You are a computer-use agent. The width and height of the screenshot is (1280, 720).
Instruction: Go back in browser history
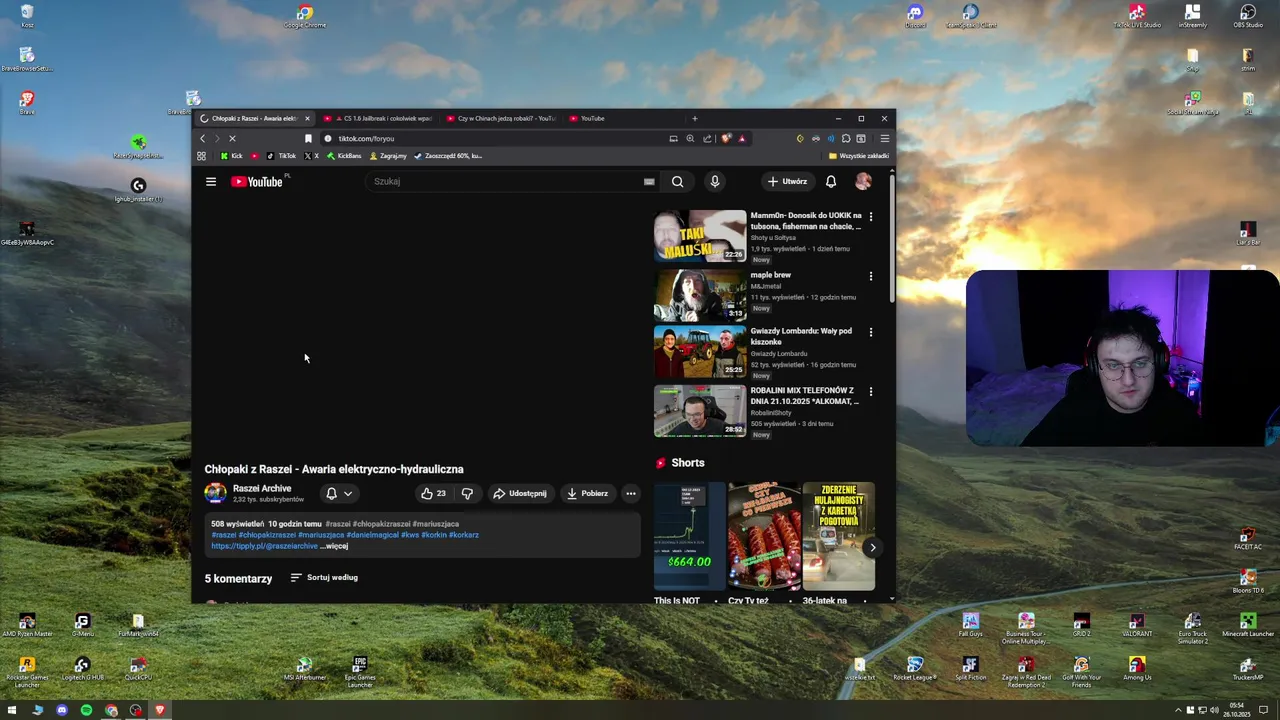[x=203, y=139]
